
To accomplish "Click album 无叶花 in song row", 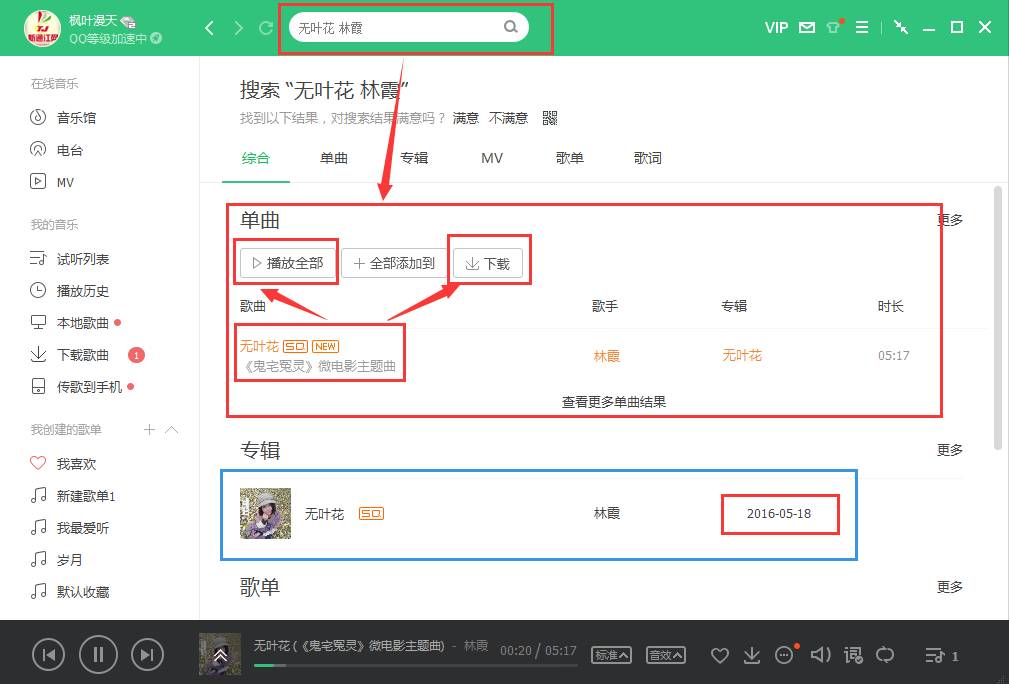I will click(741, 355).
